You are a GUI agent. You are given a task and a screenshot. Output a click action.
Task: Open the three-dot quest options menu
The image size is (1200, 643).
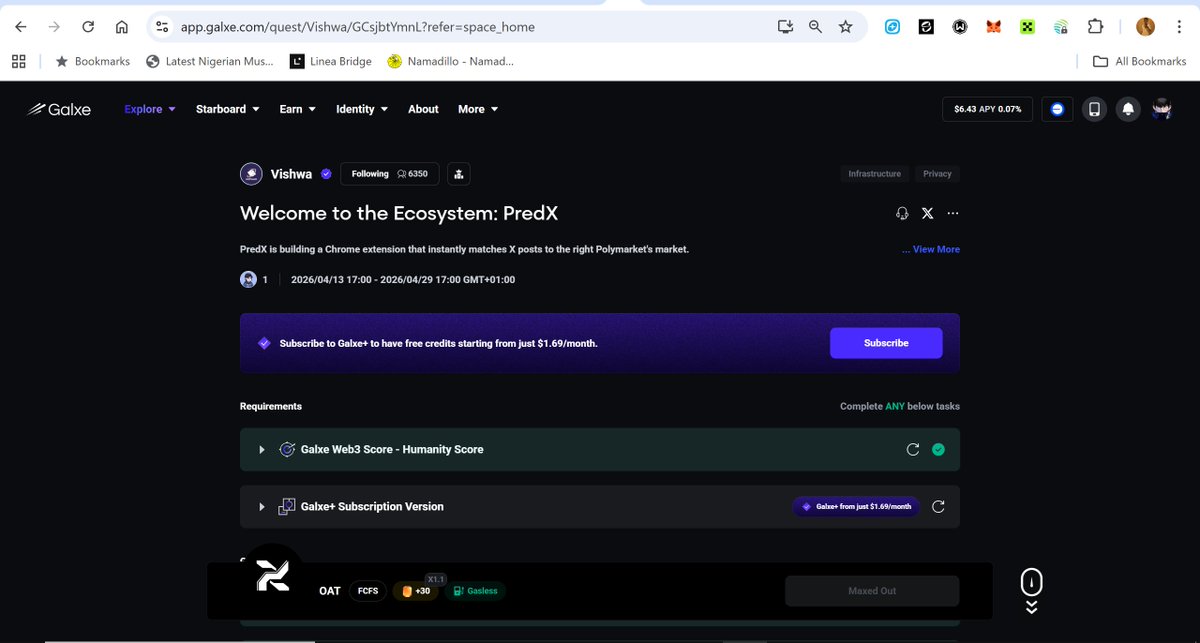(x=952, y=213)
